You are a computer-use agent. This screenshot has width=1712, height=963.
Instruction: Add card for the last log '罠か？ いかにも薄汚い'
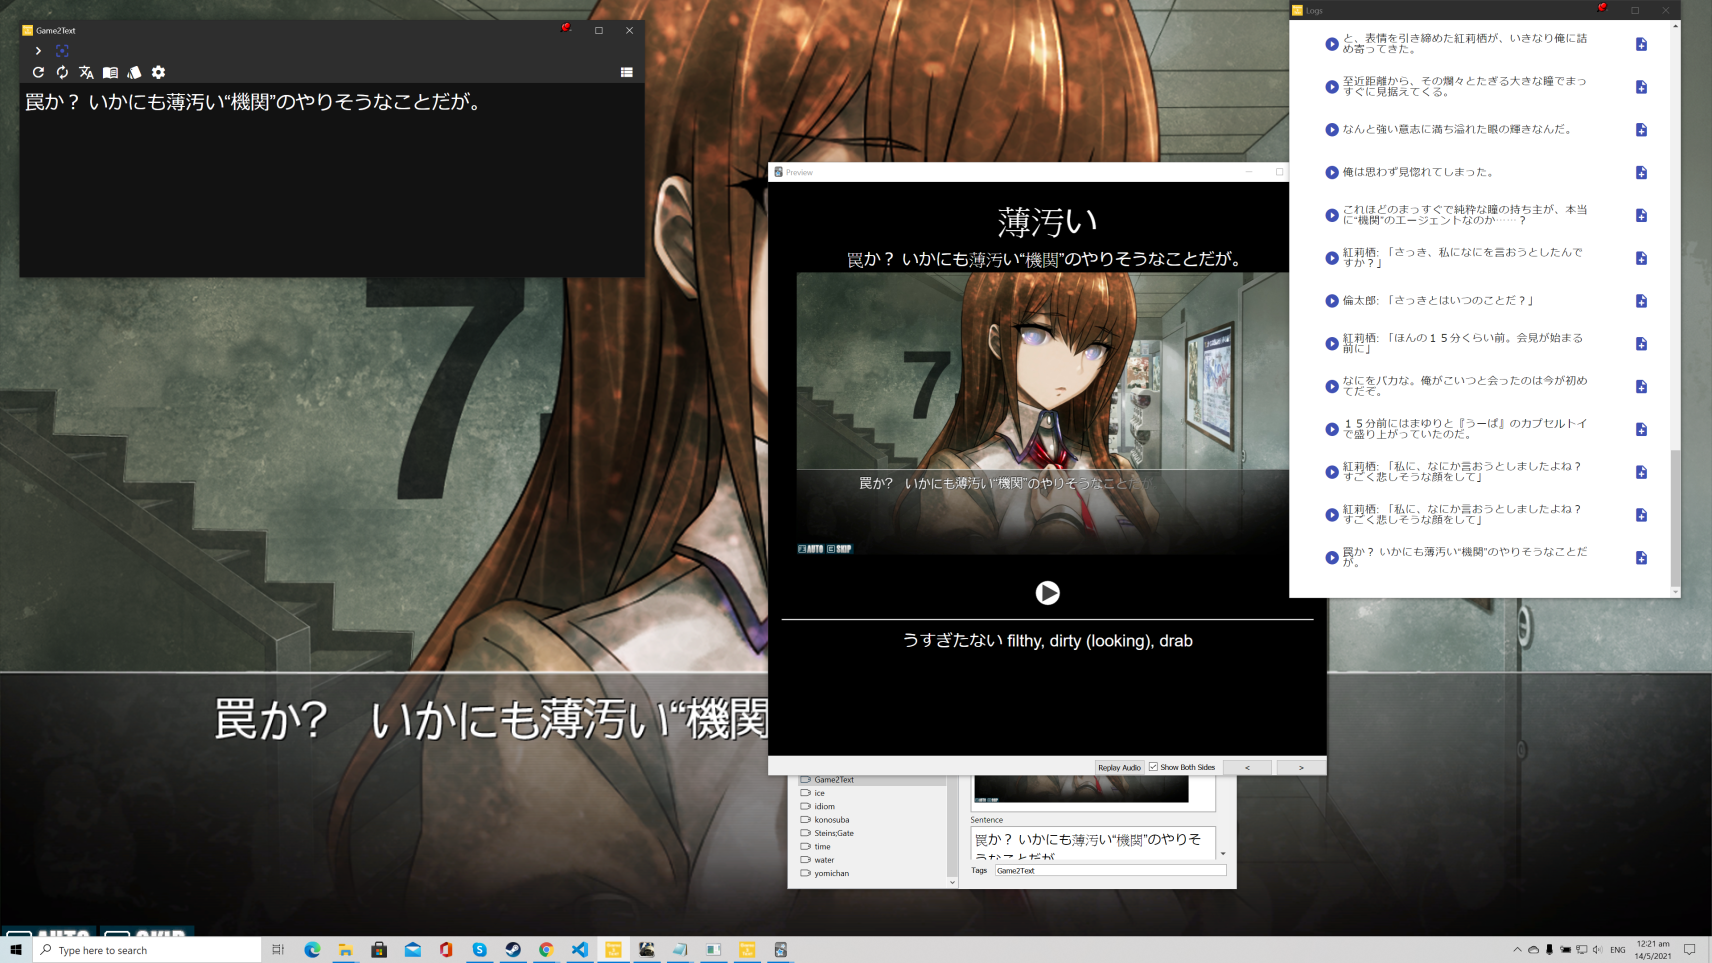1641,558
